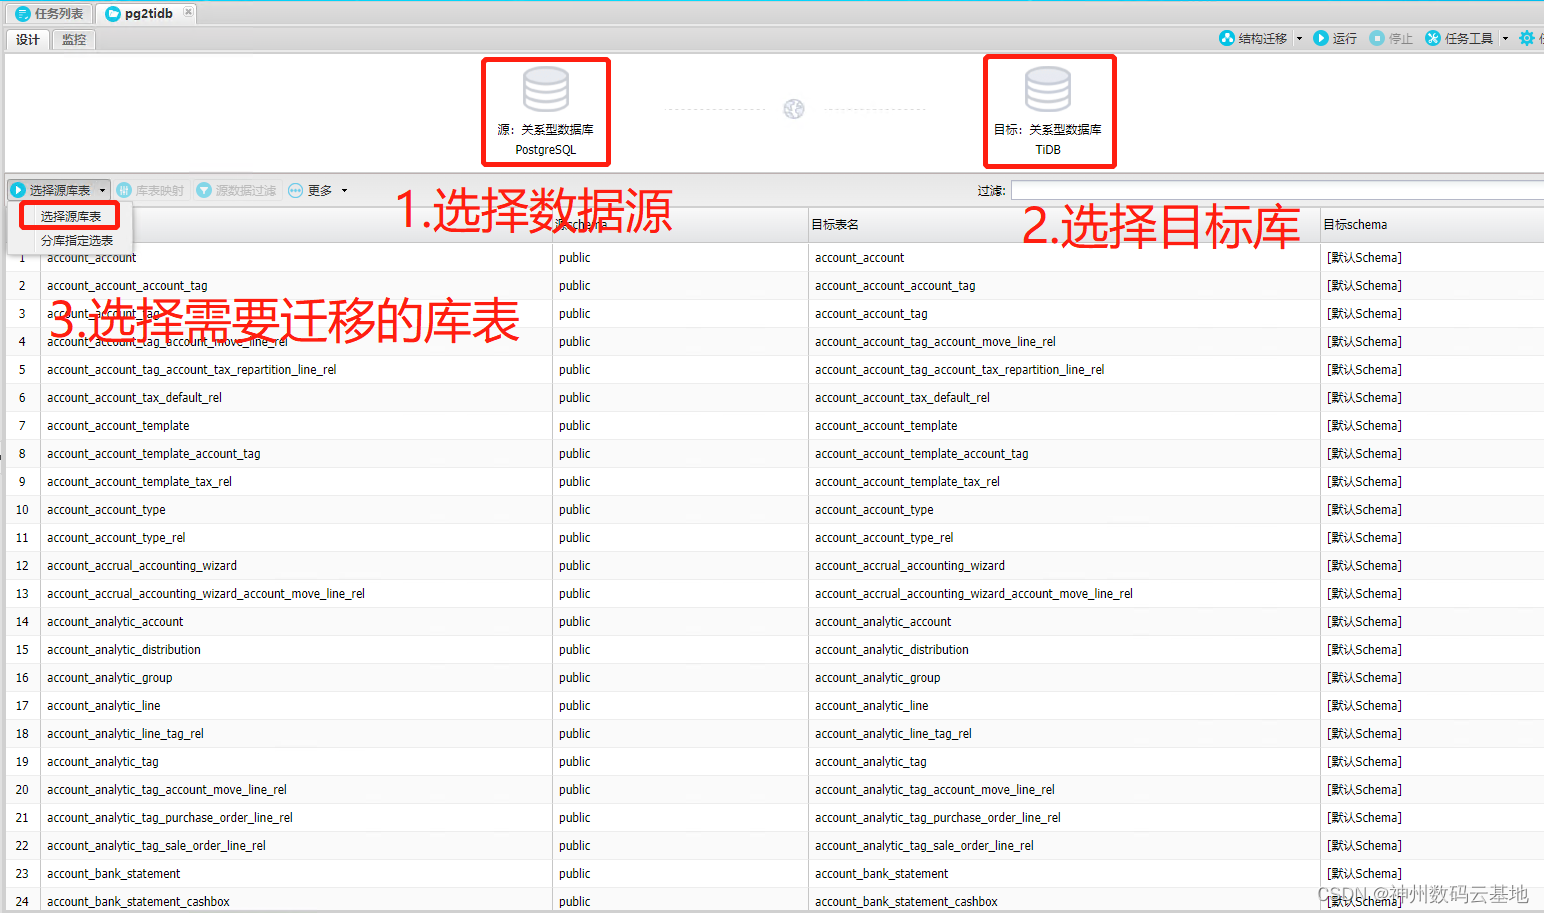Click the disabled 停止 stop icon

click(x=1377, y=38)
